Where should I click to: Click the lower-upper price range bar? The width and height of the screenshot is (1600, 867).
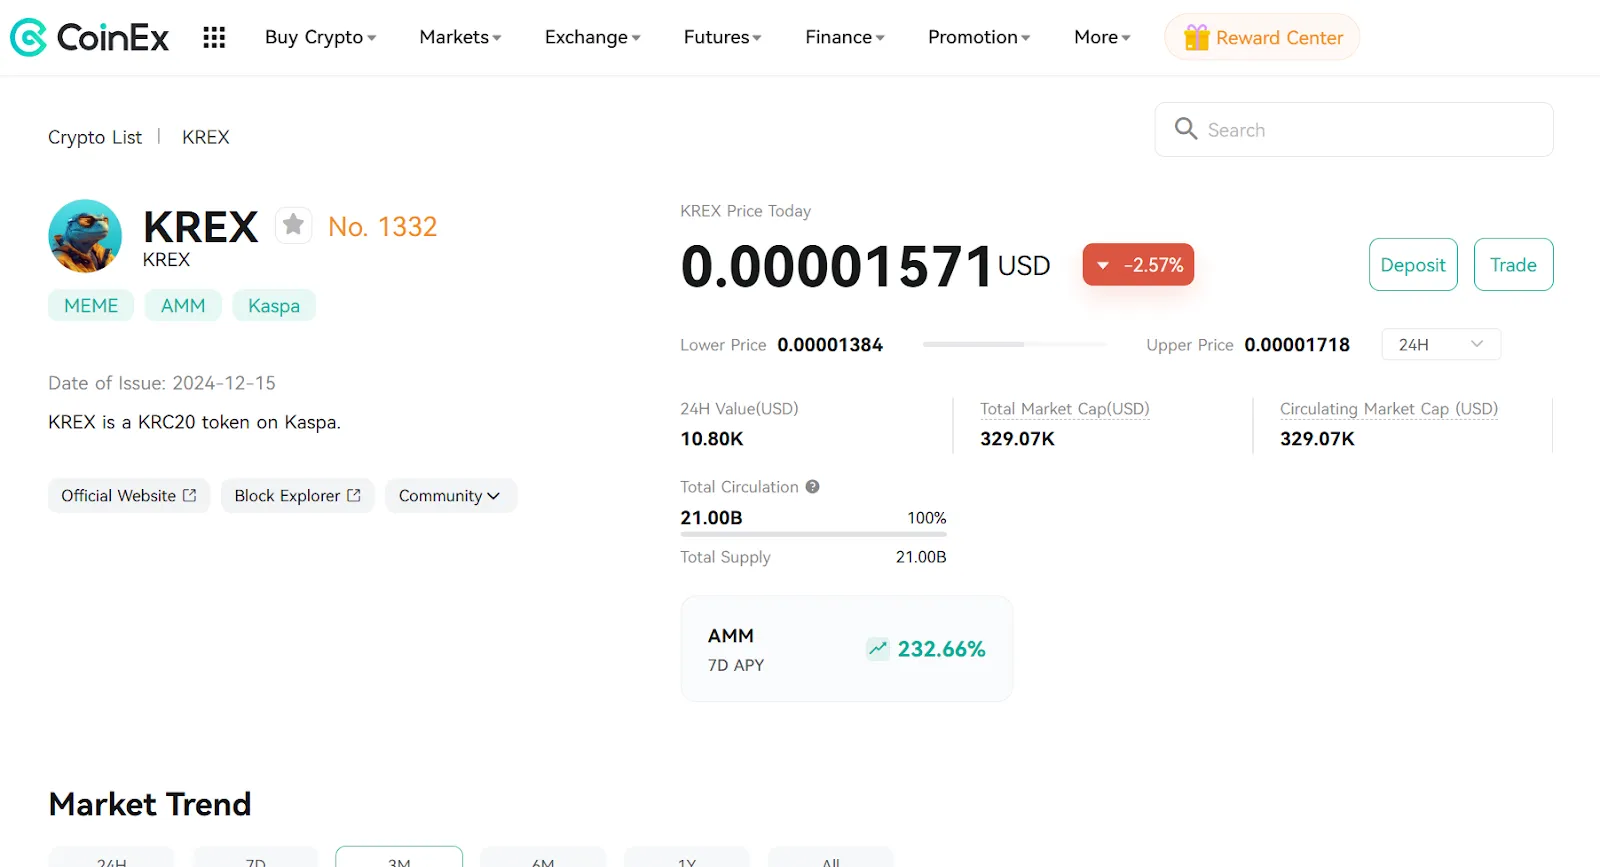click(1015, 344)
